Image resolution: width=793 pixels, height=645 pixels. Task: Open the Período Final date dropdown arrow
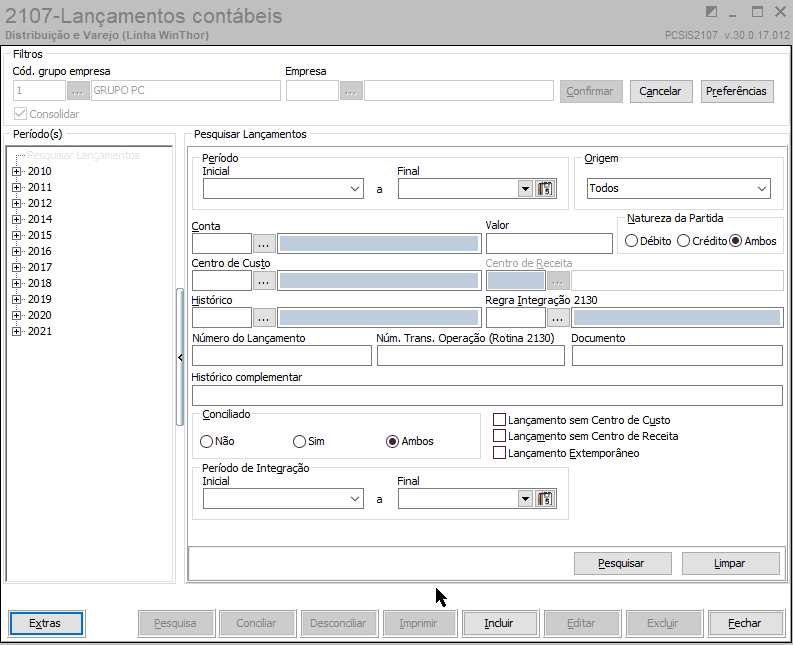pyautogui.click(x=525, y=189)
